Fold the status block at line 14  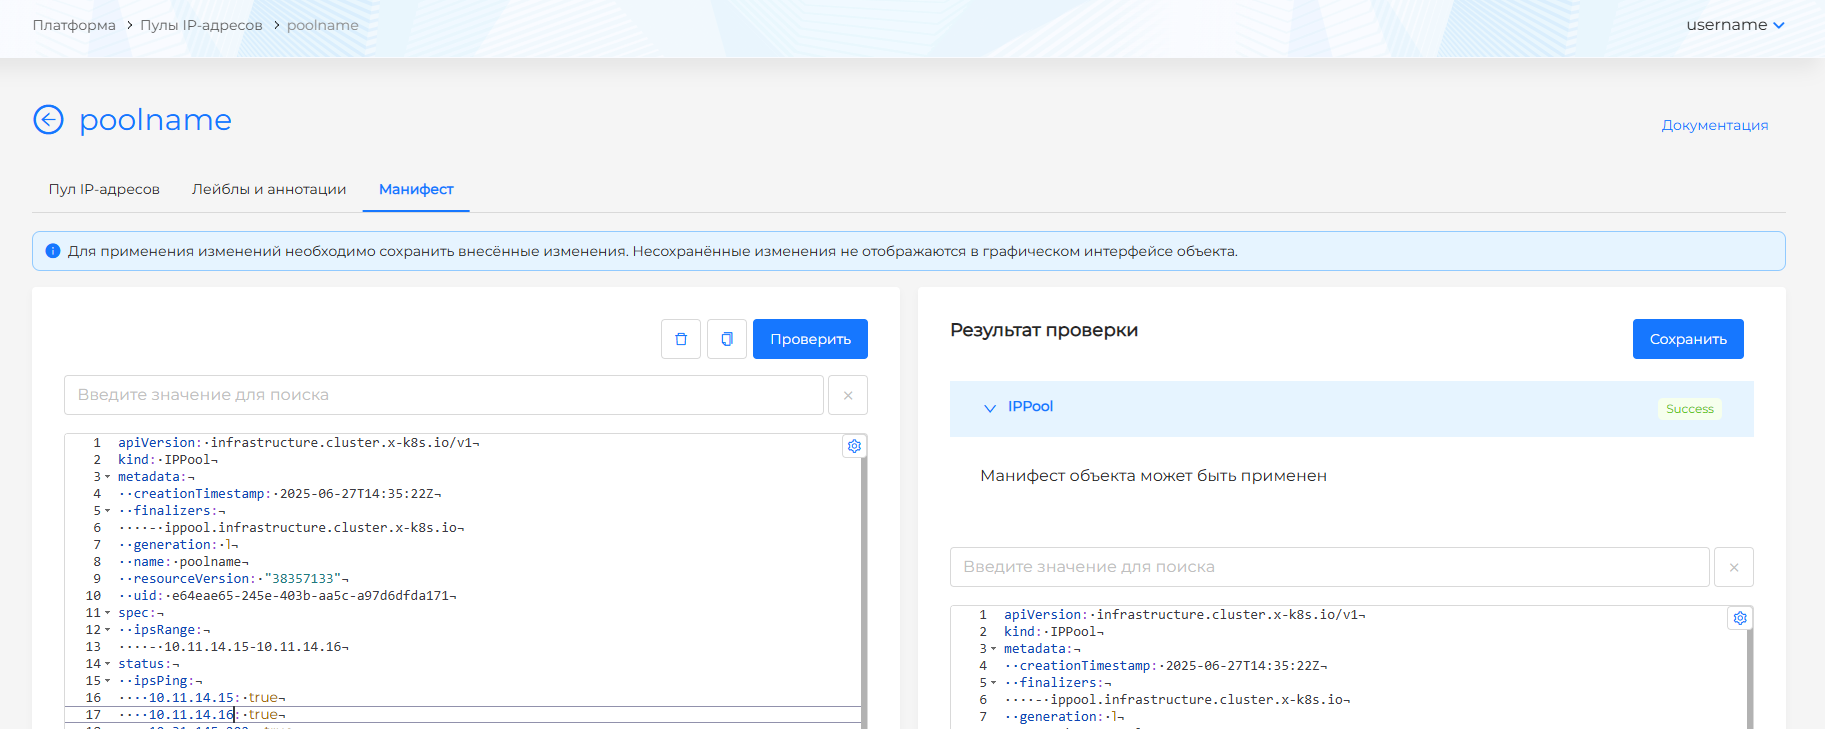(108, 664)
